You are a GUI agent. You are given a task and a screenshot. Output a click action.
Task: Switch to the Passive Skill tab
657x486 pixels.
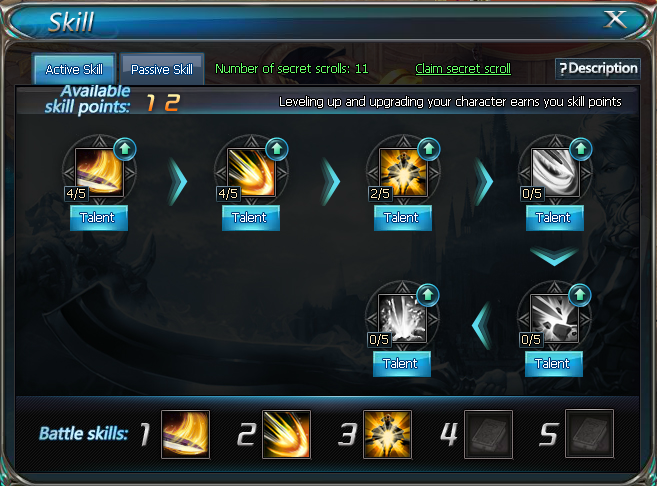click(x=162, y=69)
